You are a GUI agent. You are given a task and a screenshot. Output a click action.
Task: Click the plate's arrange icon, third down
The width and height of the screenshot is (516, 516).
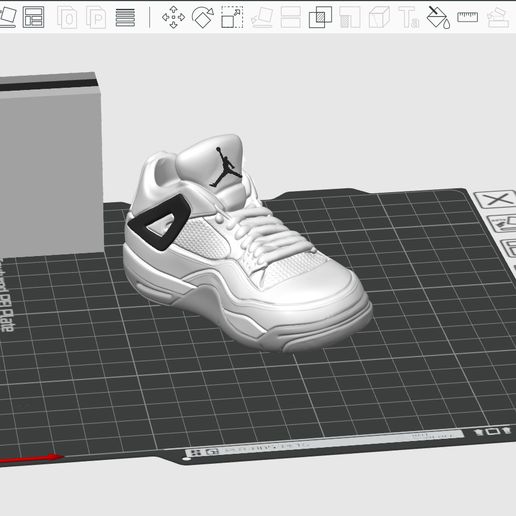pos(509,248)
